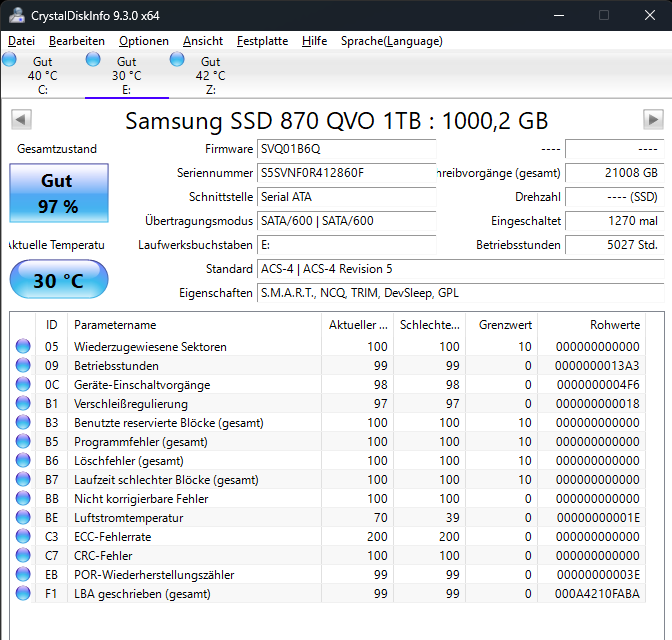Screen dimensions: 672x640
Task: Click status orb for LBA geschrieben row
Action: click(x=23, y=593)
